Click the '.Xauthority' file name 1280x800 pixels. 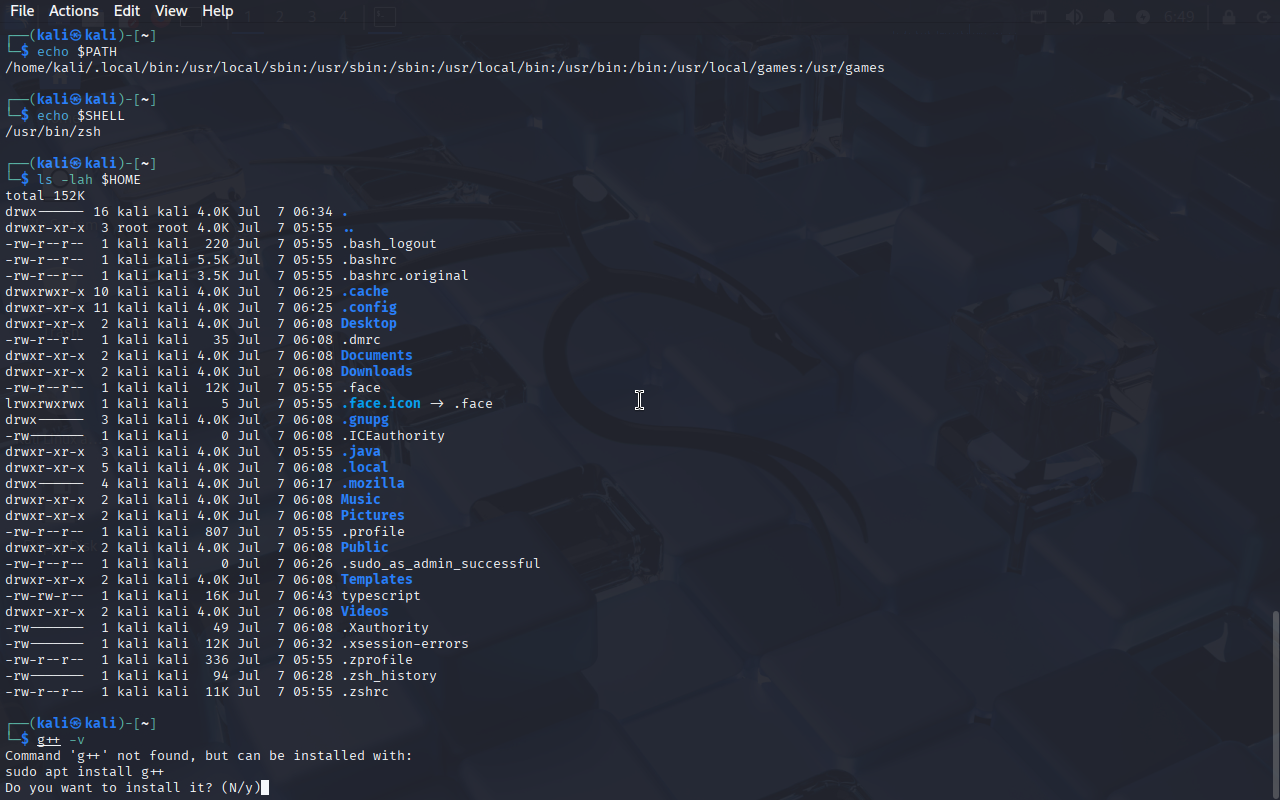point(385,628)
